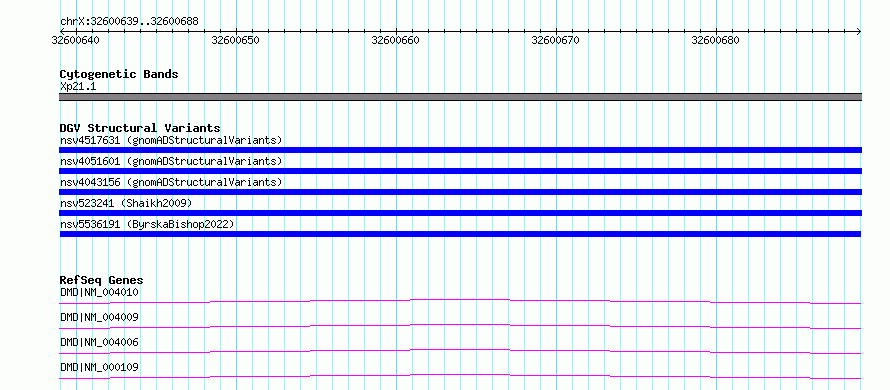Select the DGV Structural Variants track title
Screen dimensions: 890x390
coord(140,128)
